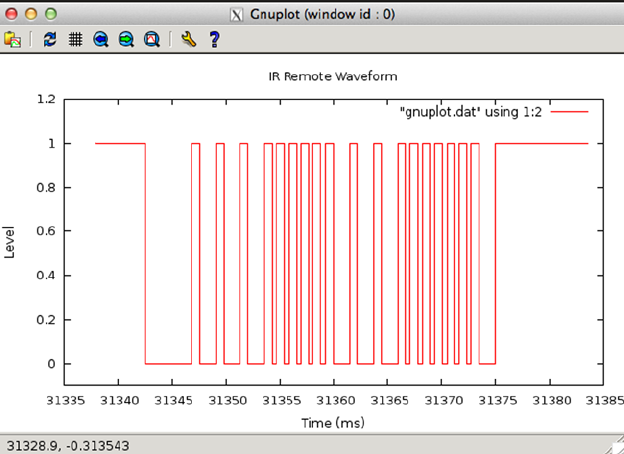Click the y-axis tick label 0.8

click(x=46, y=187)
